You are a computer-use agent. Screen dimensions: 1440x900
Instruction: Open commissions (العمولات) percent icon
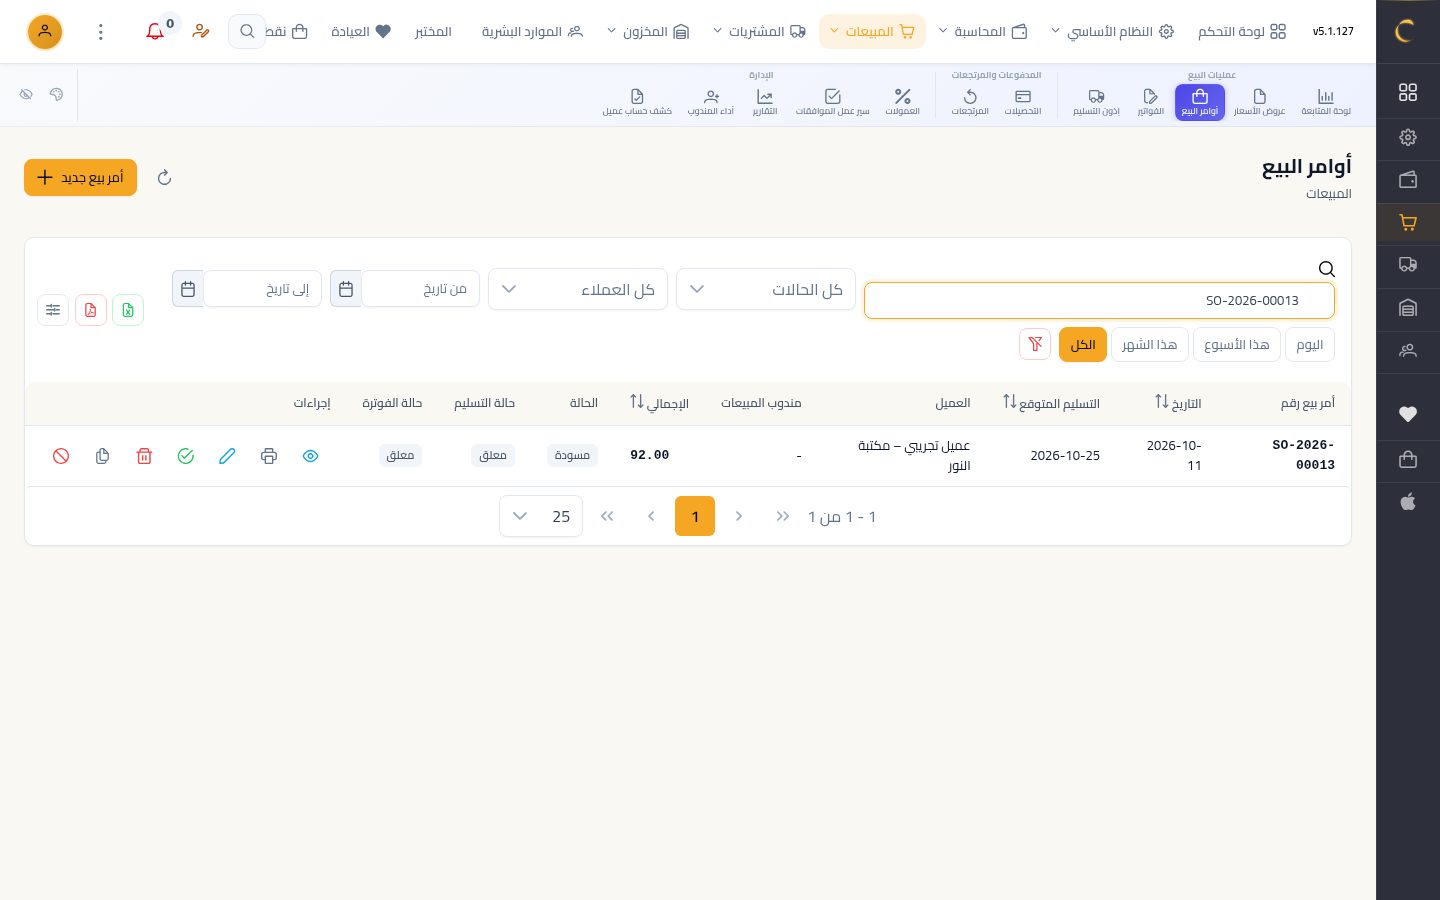902,101
